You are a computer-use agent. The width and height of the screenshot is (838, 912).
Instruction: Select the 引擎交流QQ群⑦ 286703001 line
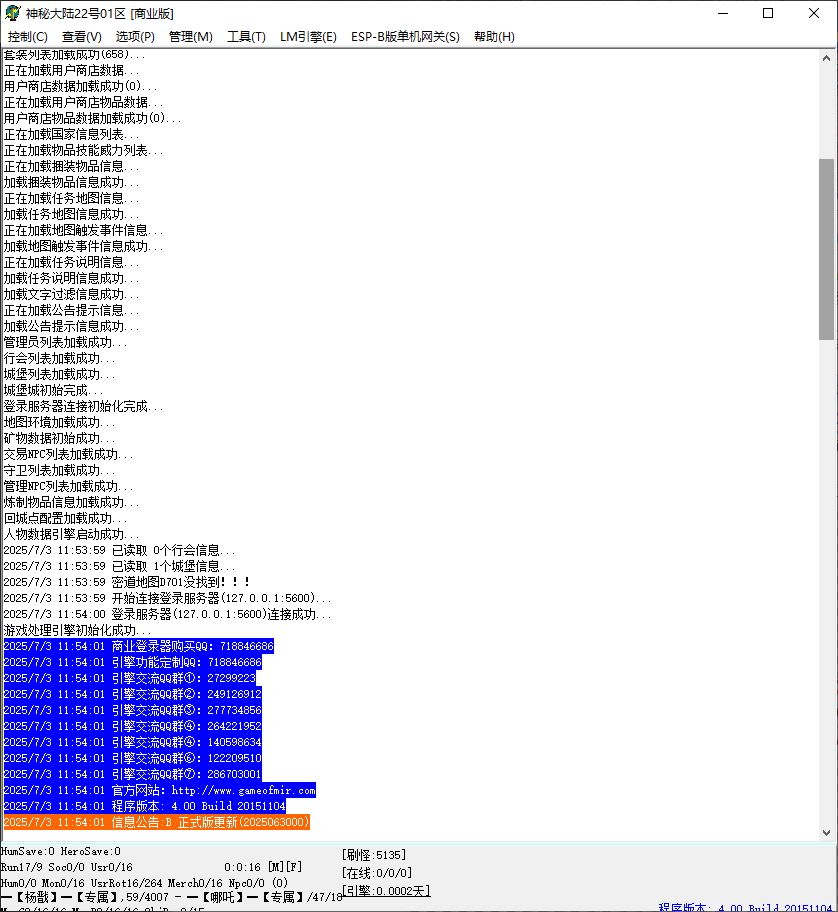pyautogui.click(x=133, y=774)
